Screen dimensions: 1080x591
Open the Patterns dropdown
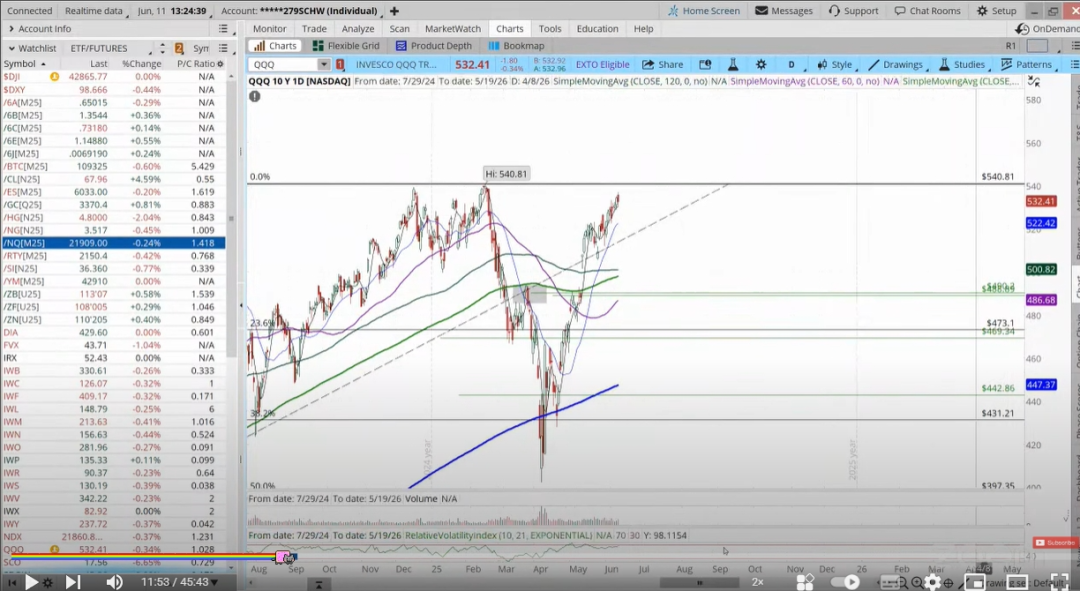[x=1028, y=65]
